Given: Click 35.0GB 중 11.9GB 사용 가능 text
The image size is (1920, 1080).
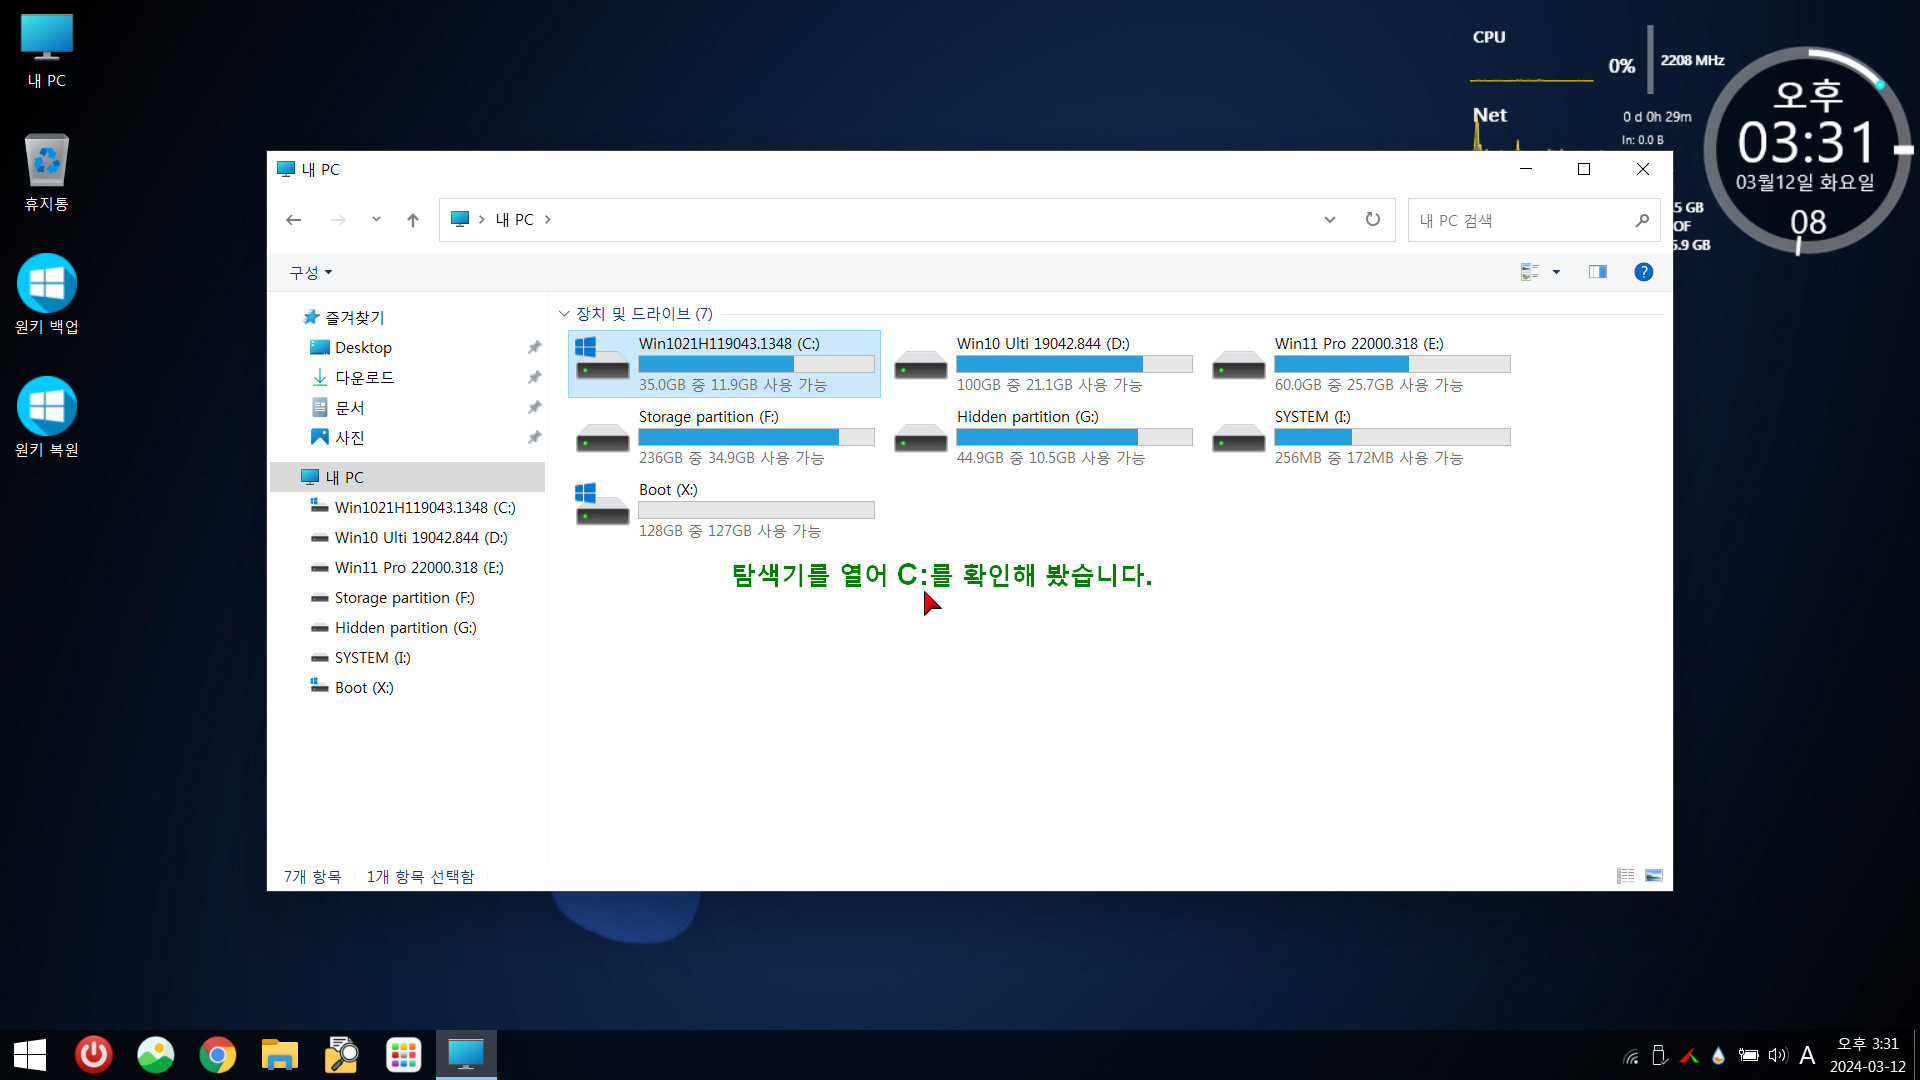Looking at the screenshot, I should coord(733,385).
